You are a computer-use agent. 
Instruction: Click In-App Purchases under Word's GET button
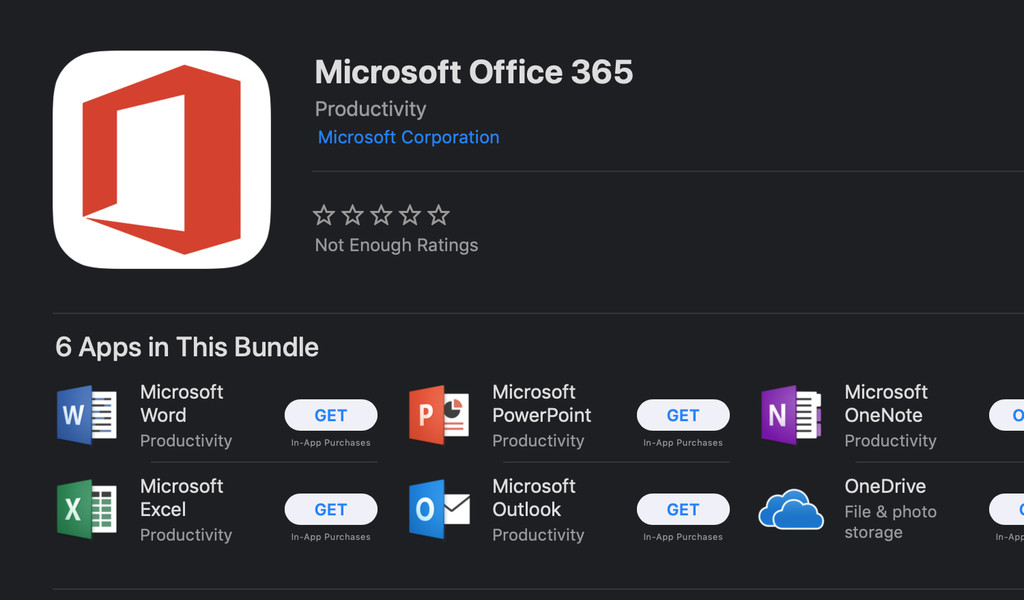(x=331, y=443)
